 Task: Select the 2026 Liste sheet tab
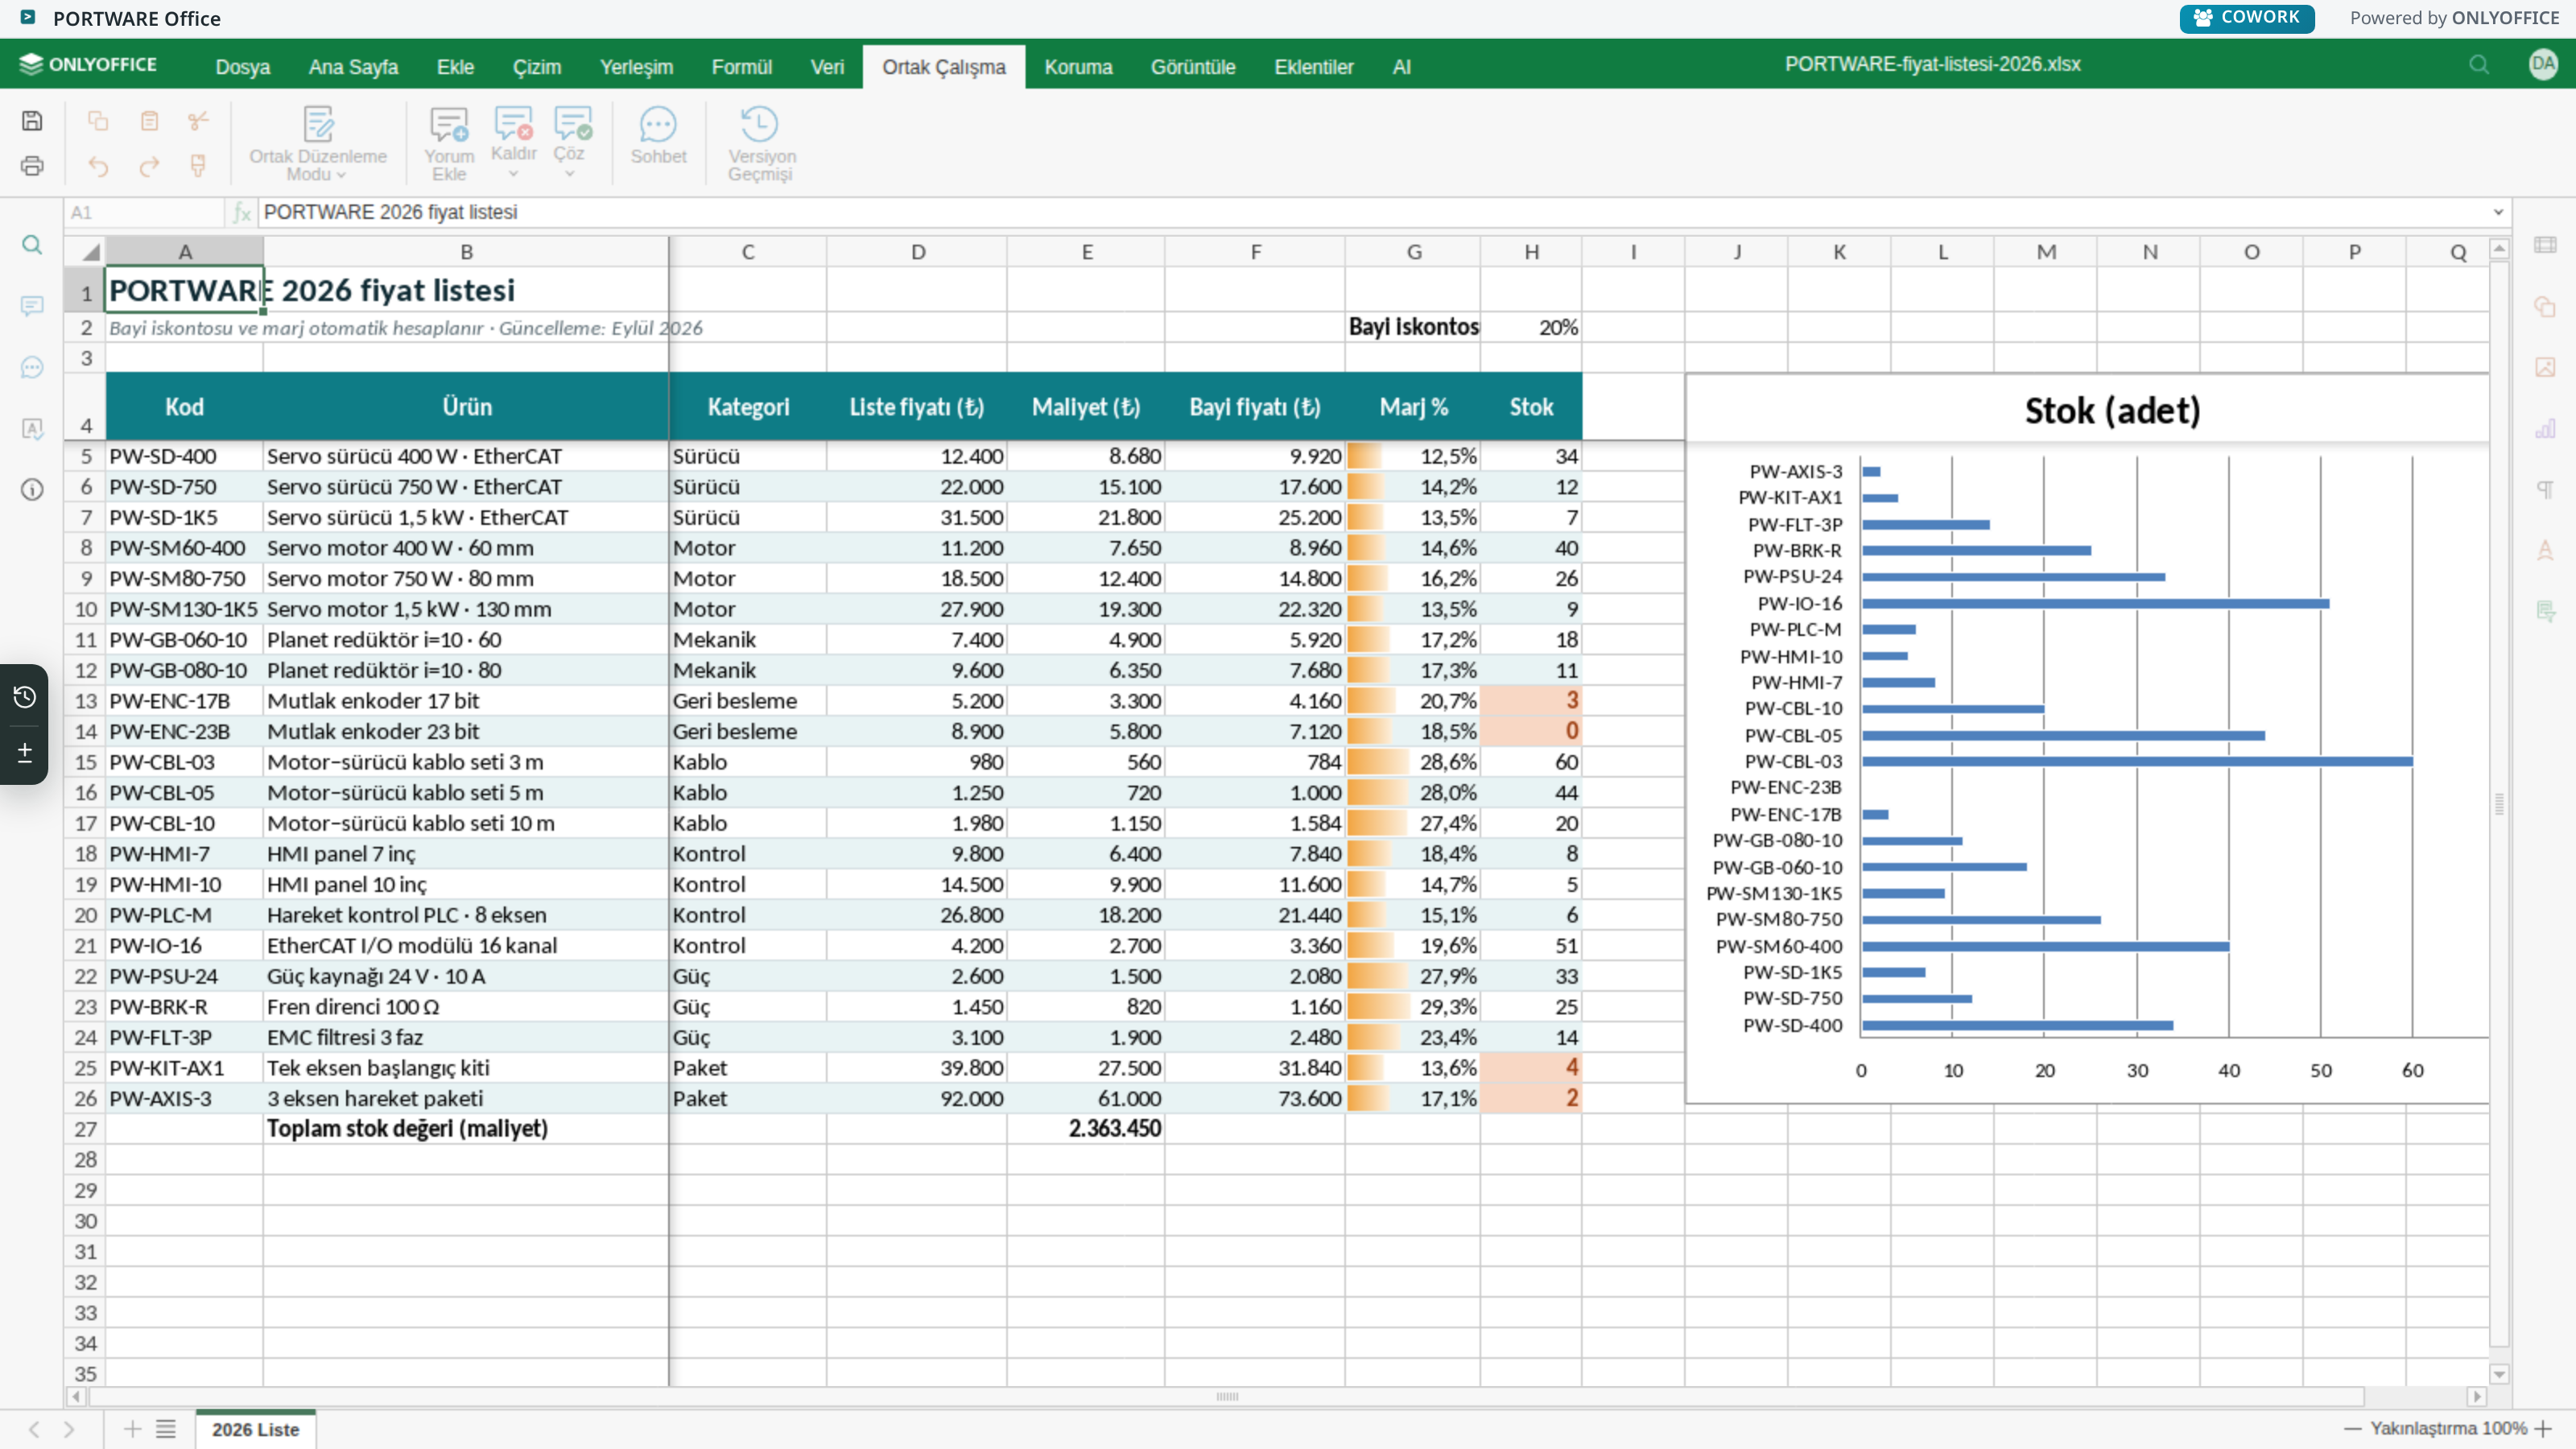tap(255, 1429)
